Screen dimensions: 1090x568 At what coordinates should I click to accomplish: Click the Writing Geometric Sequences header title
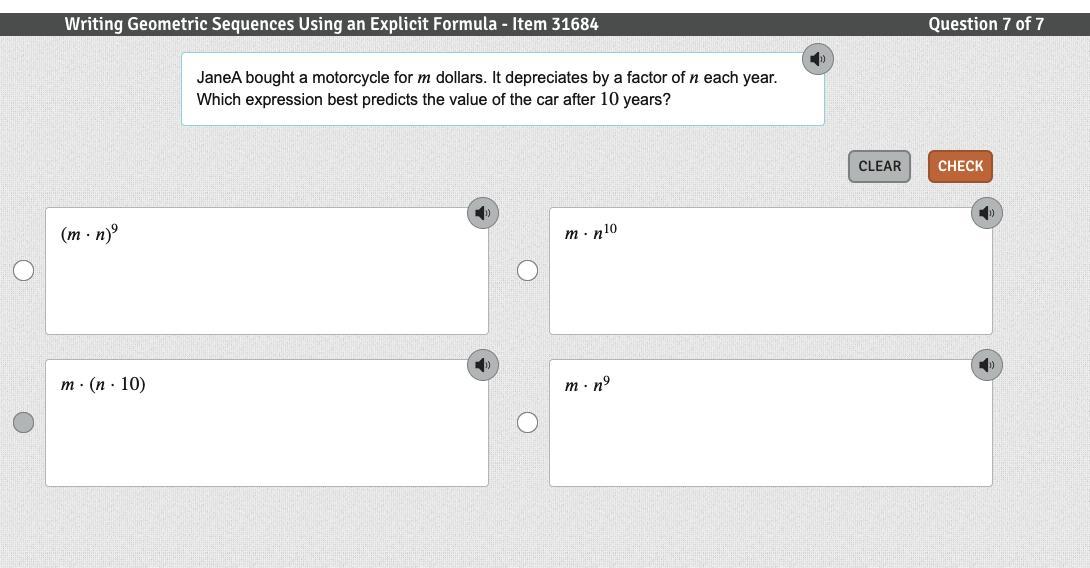[331, 24]
